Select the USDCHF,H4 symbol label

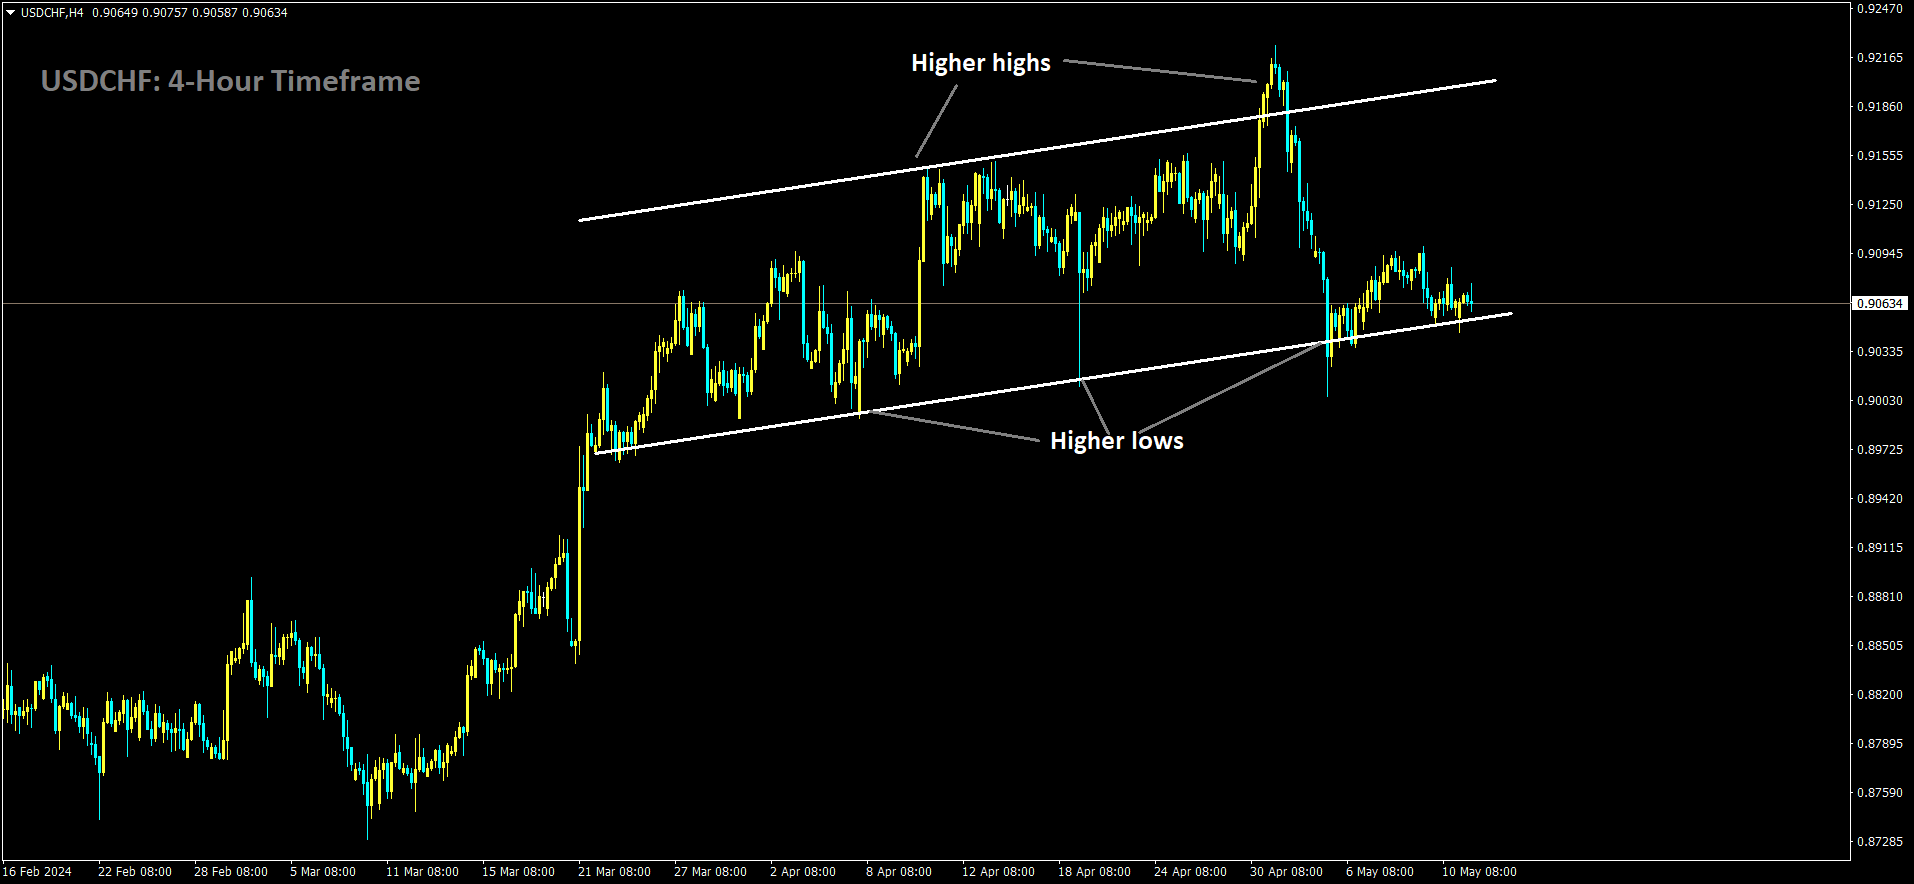[52, 13]
